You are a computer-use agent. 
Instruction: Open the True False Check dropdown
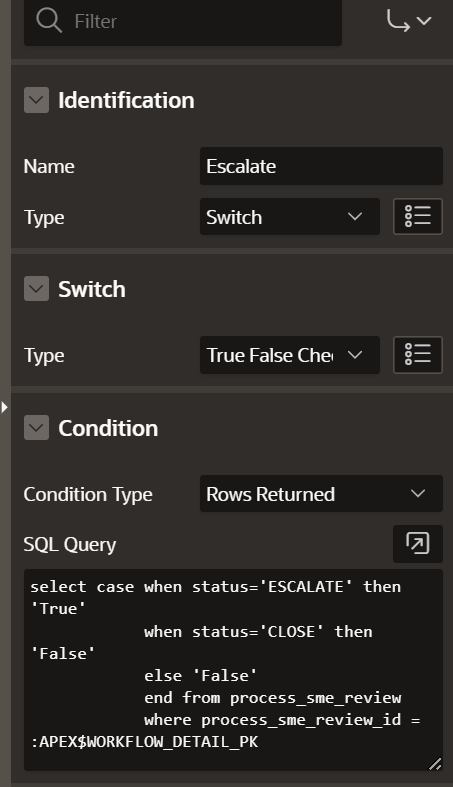tap(289, 355)
